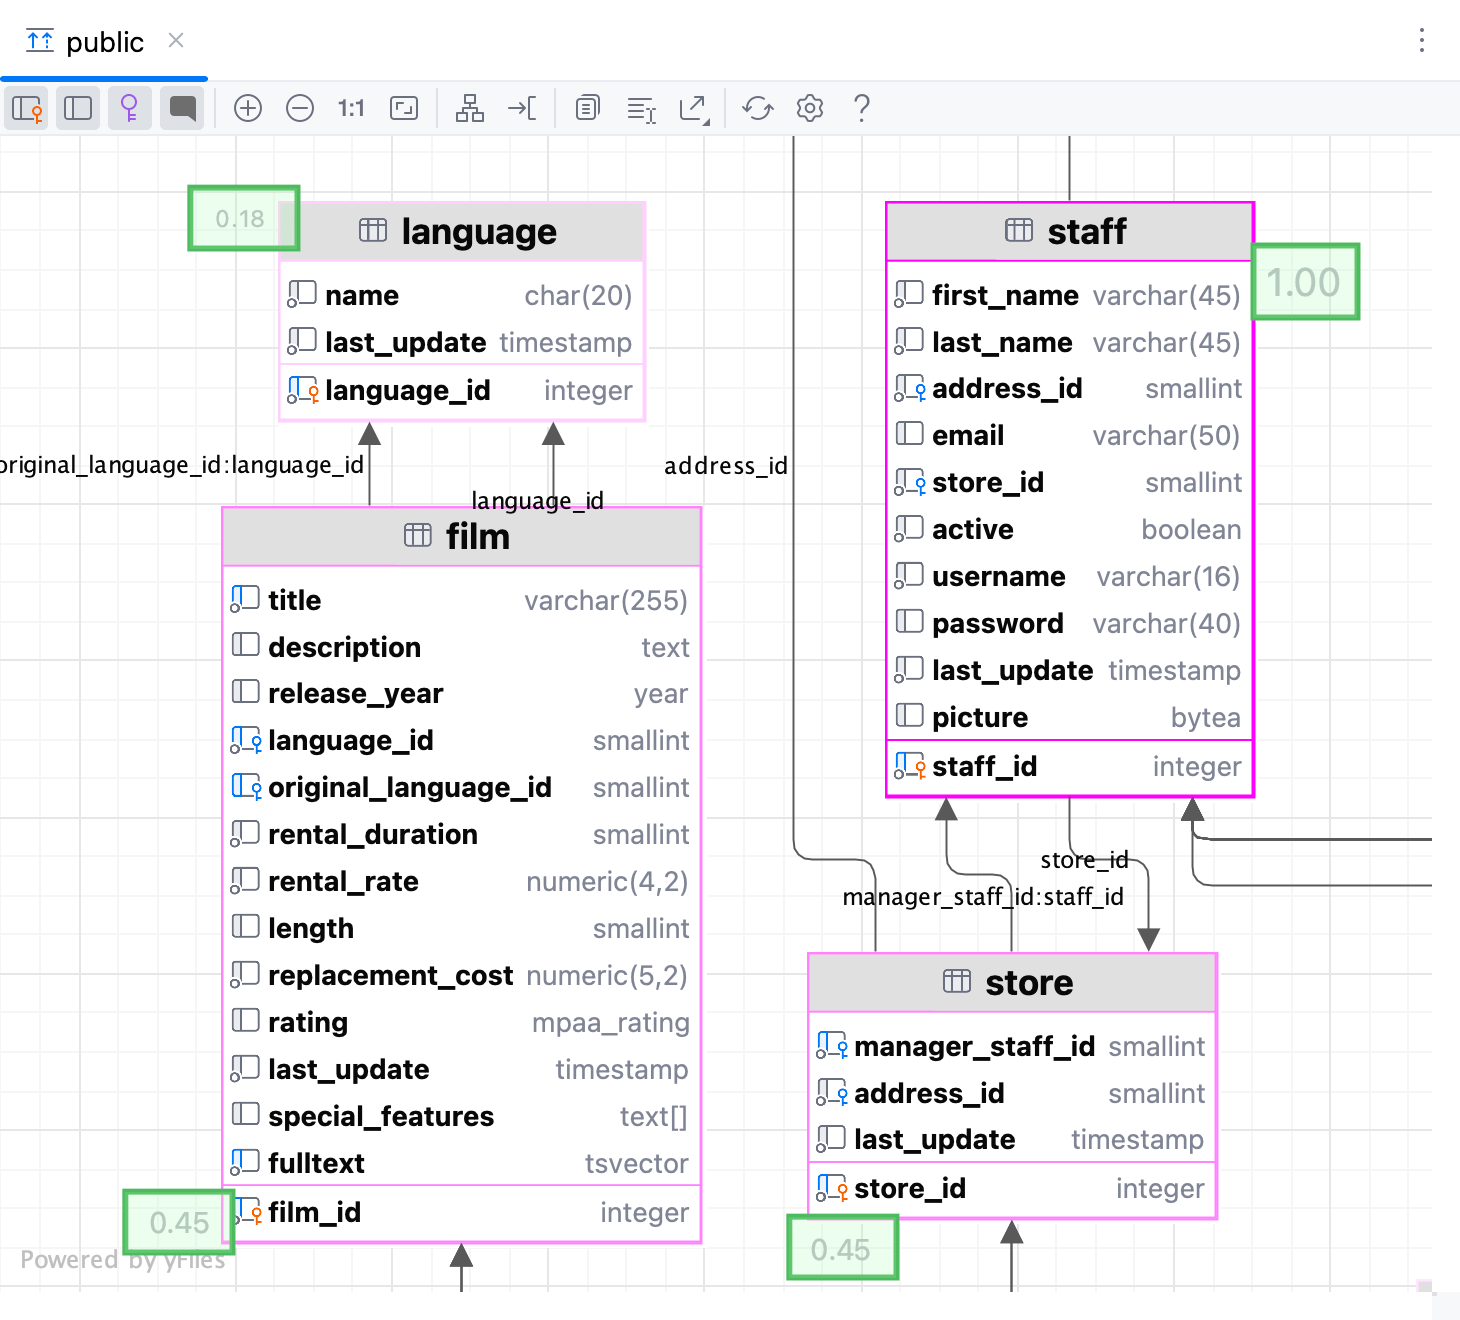This screenshot has width=1460, height=1320.
Task: Fit the diagram content to the window
Action: pos(404,108)
